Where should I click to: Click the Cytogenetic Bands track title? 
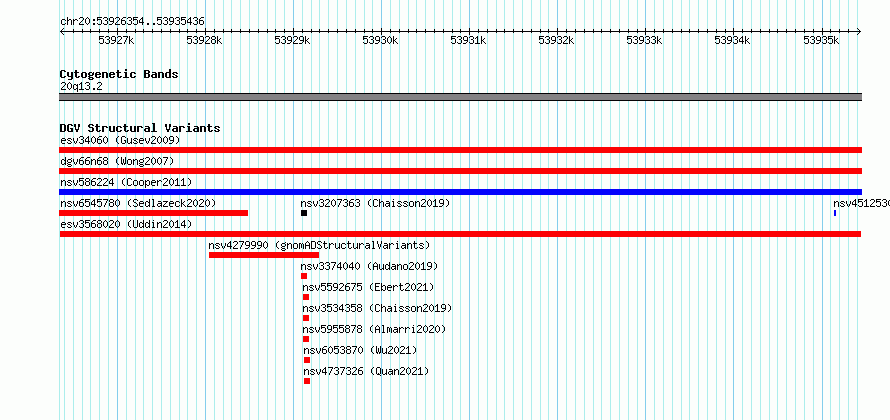[119, 74]
